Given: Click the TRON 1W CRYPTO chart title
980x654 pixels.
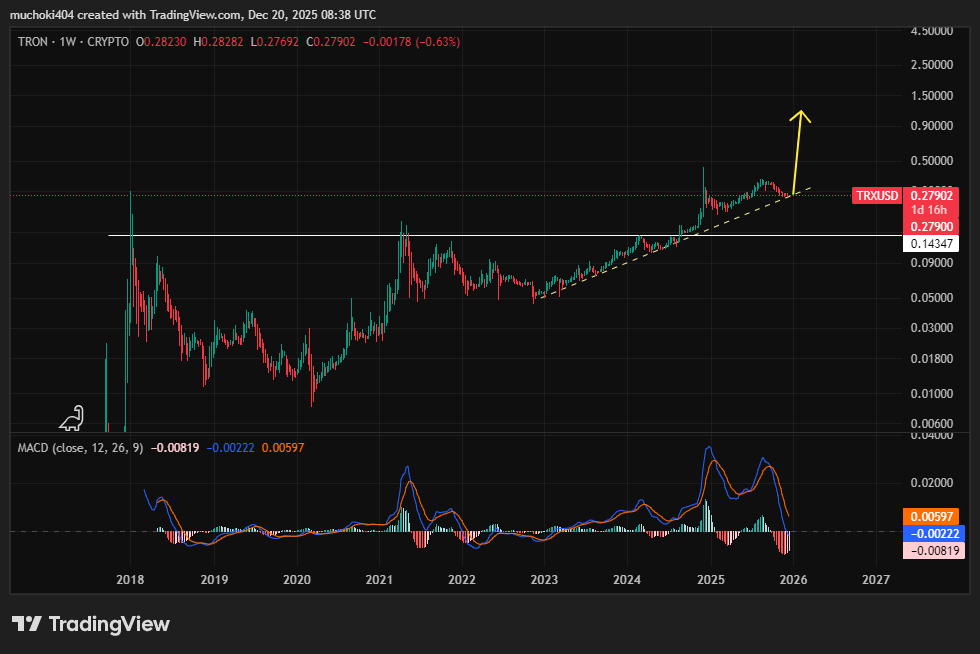Looking at the screenshot, I should click(73, 42).
